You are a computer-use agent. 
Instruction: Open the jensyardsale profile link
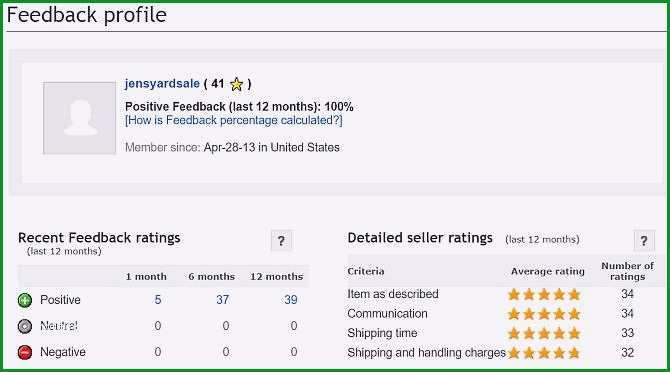click(x=162, y=83)
